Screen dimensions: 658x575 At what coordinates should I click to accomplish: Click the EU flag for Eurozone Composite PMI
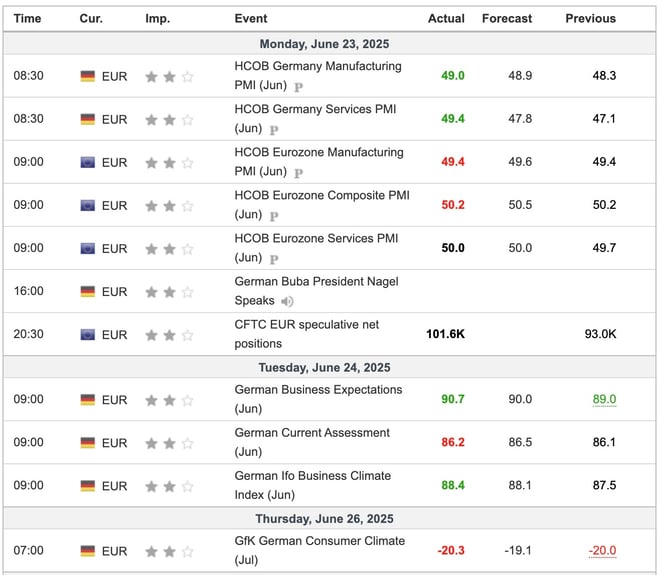click(88, 206)
